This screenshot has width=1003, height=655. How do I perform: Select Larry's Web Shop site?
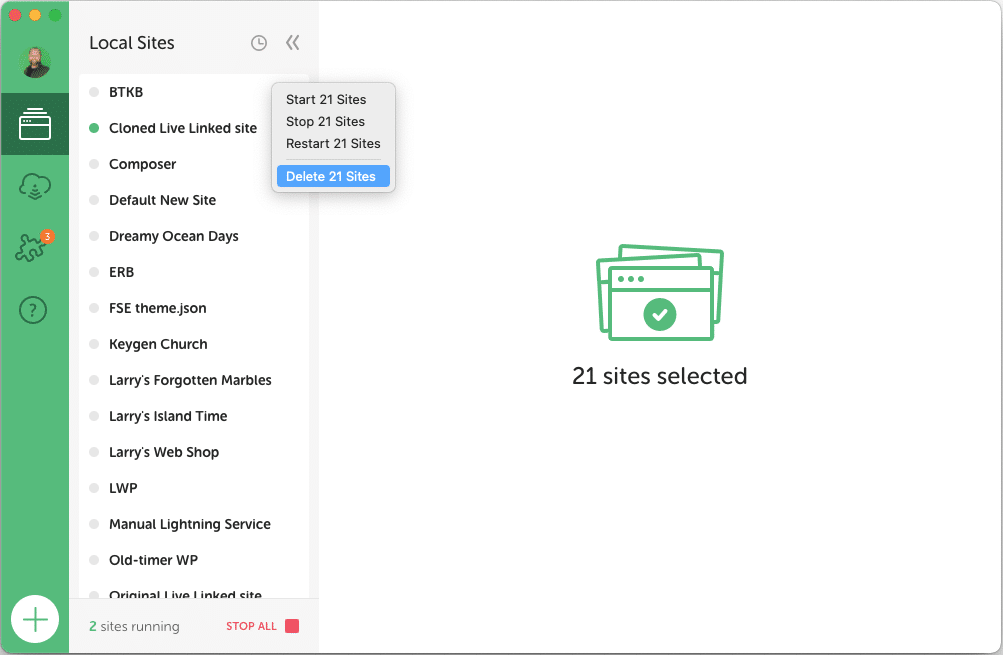[x=164, y=452]
